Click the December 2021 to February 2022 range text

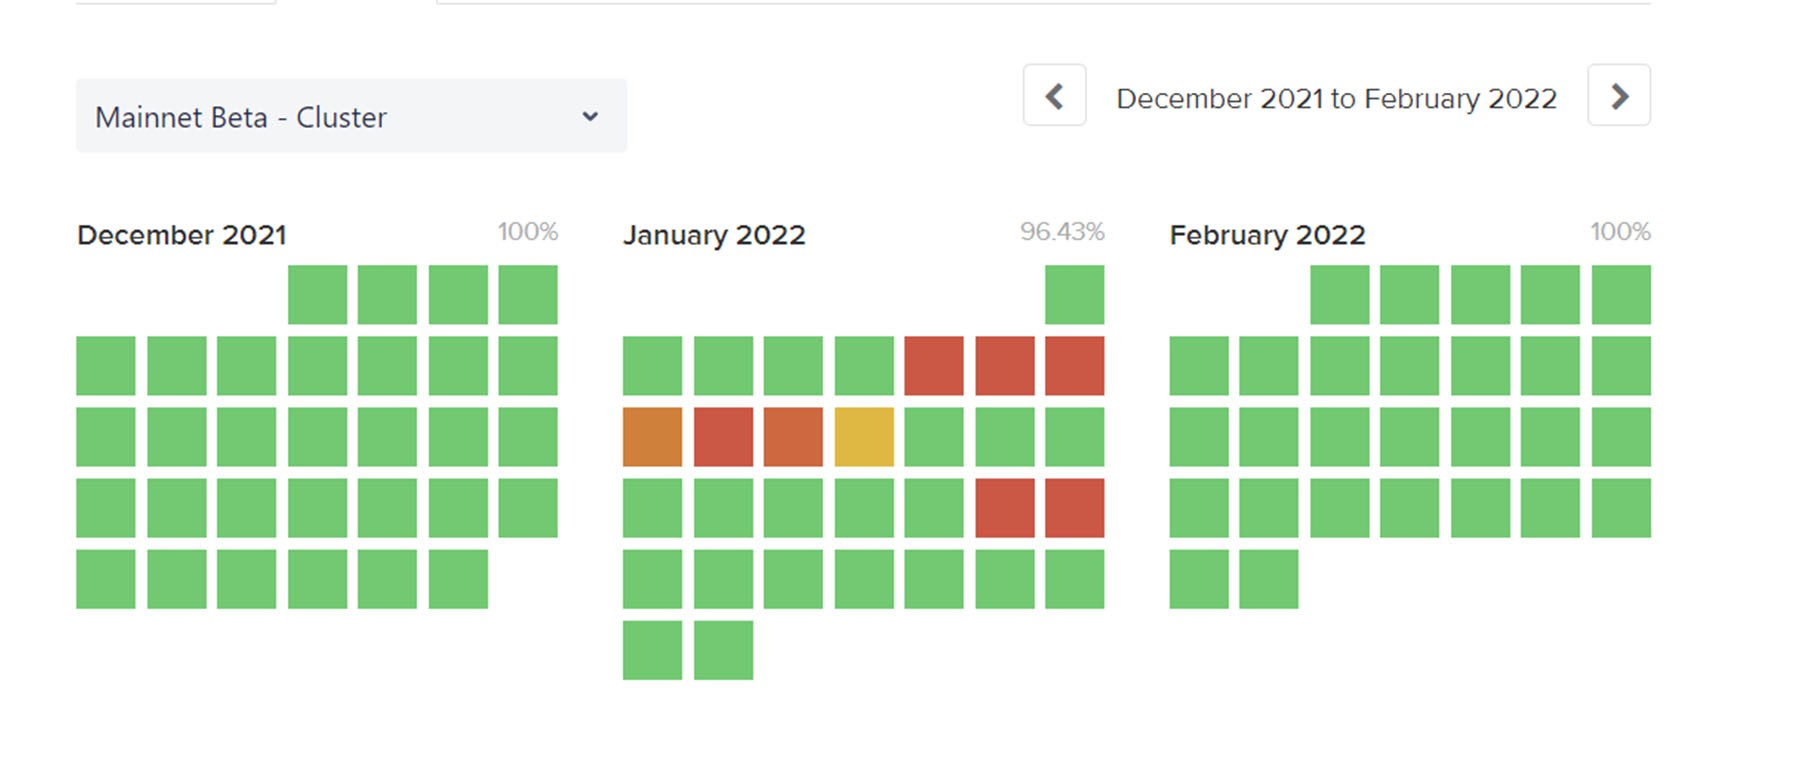[x=1336, y=99]
